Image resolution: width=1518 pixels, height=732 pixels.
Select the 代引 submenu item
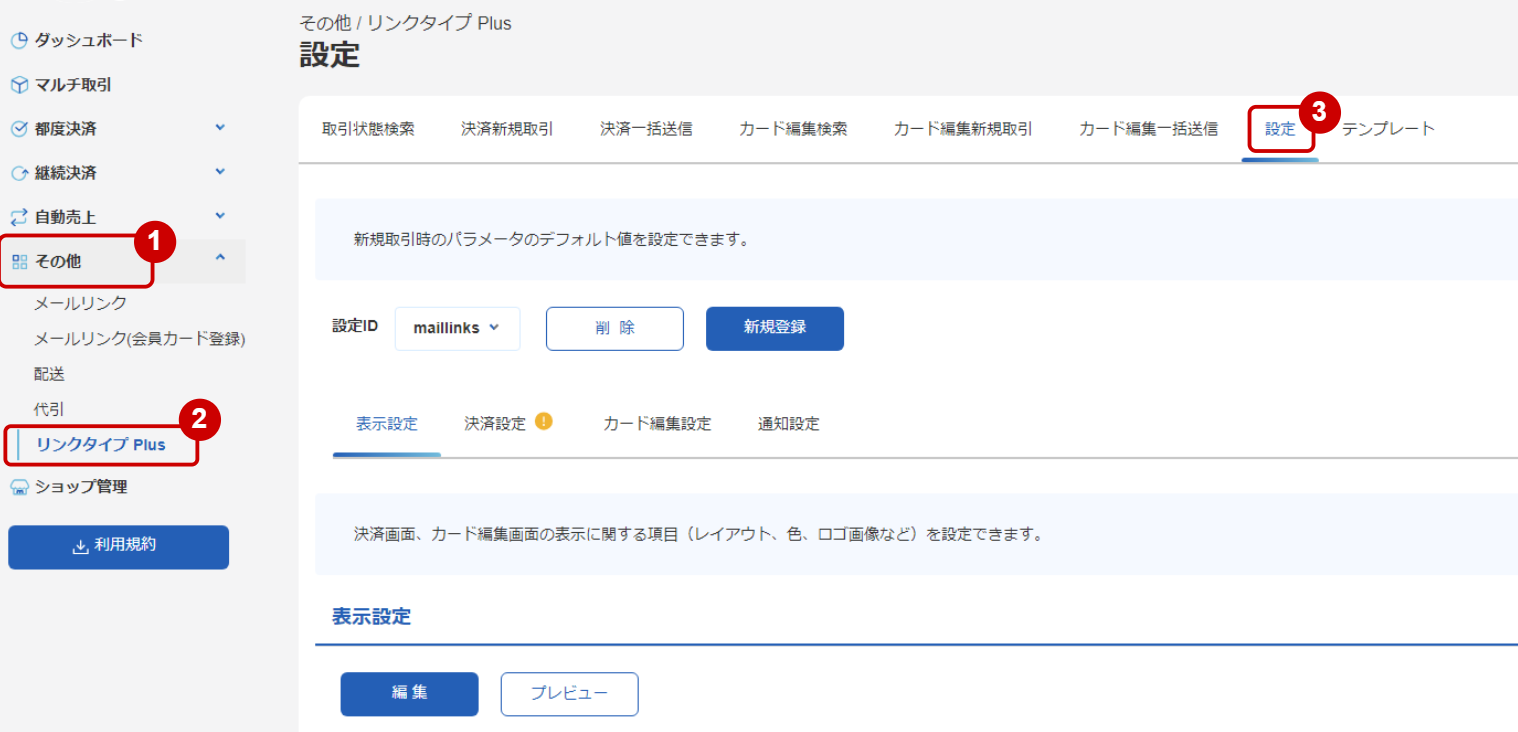pos(50,409)
